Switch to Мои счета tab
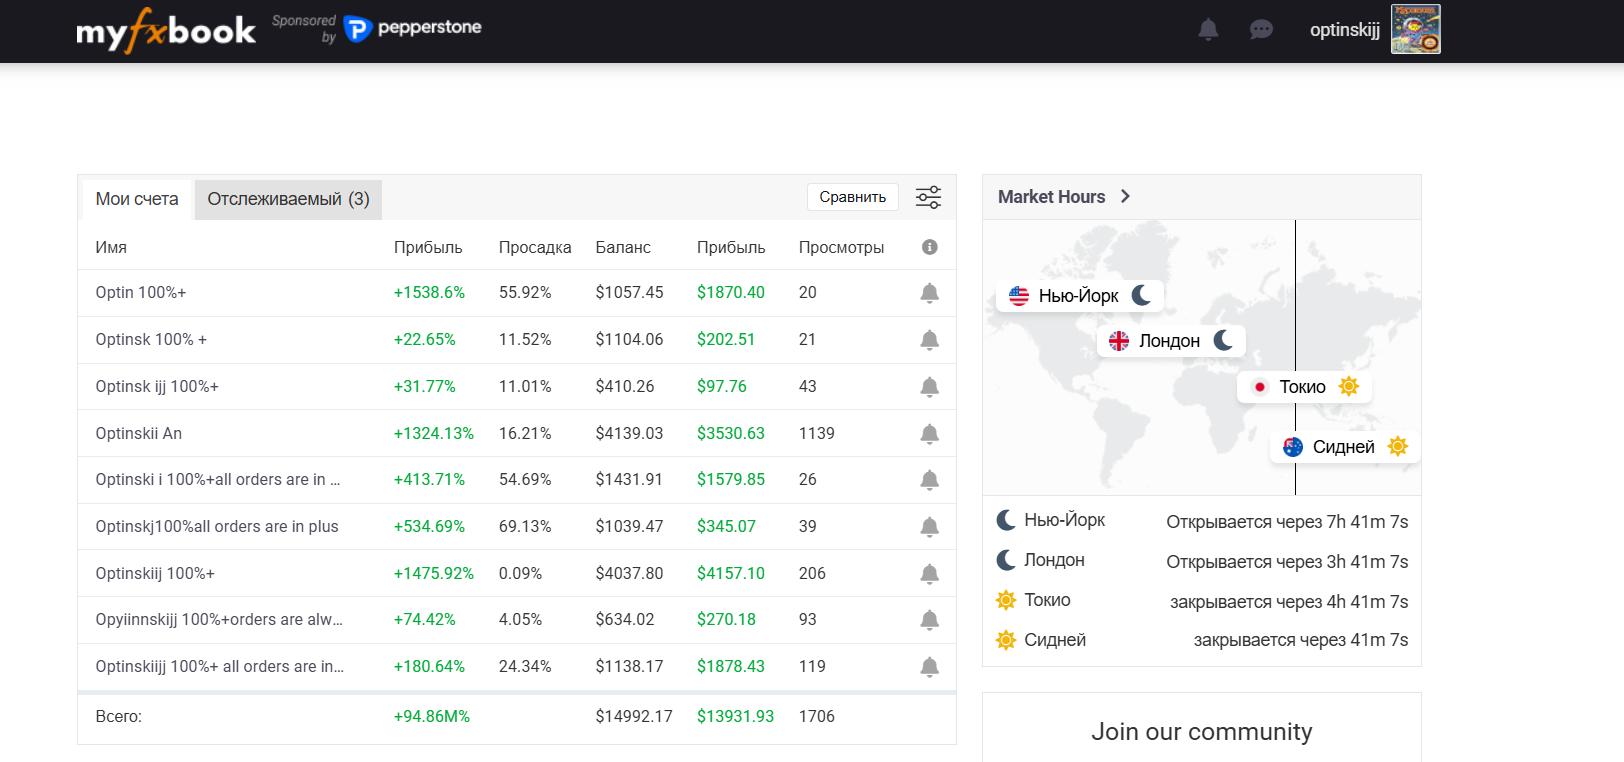 tap(137, 199)
